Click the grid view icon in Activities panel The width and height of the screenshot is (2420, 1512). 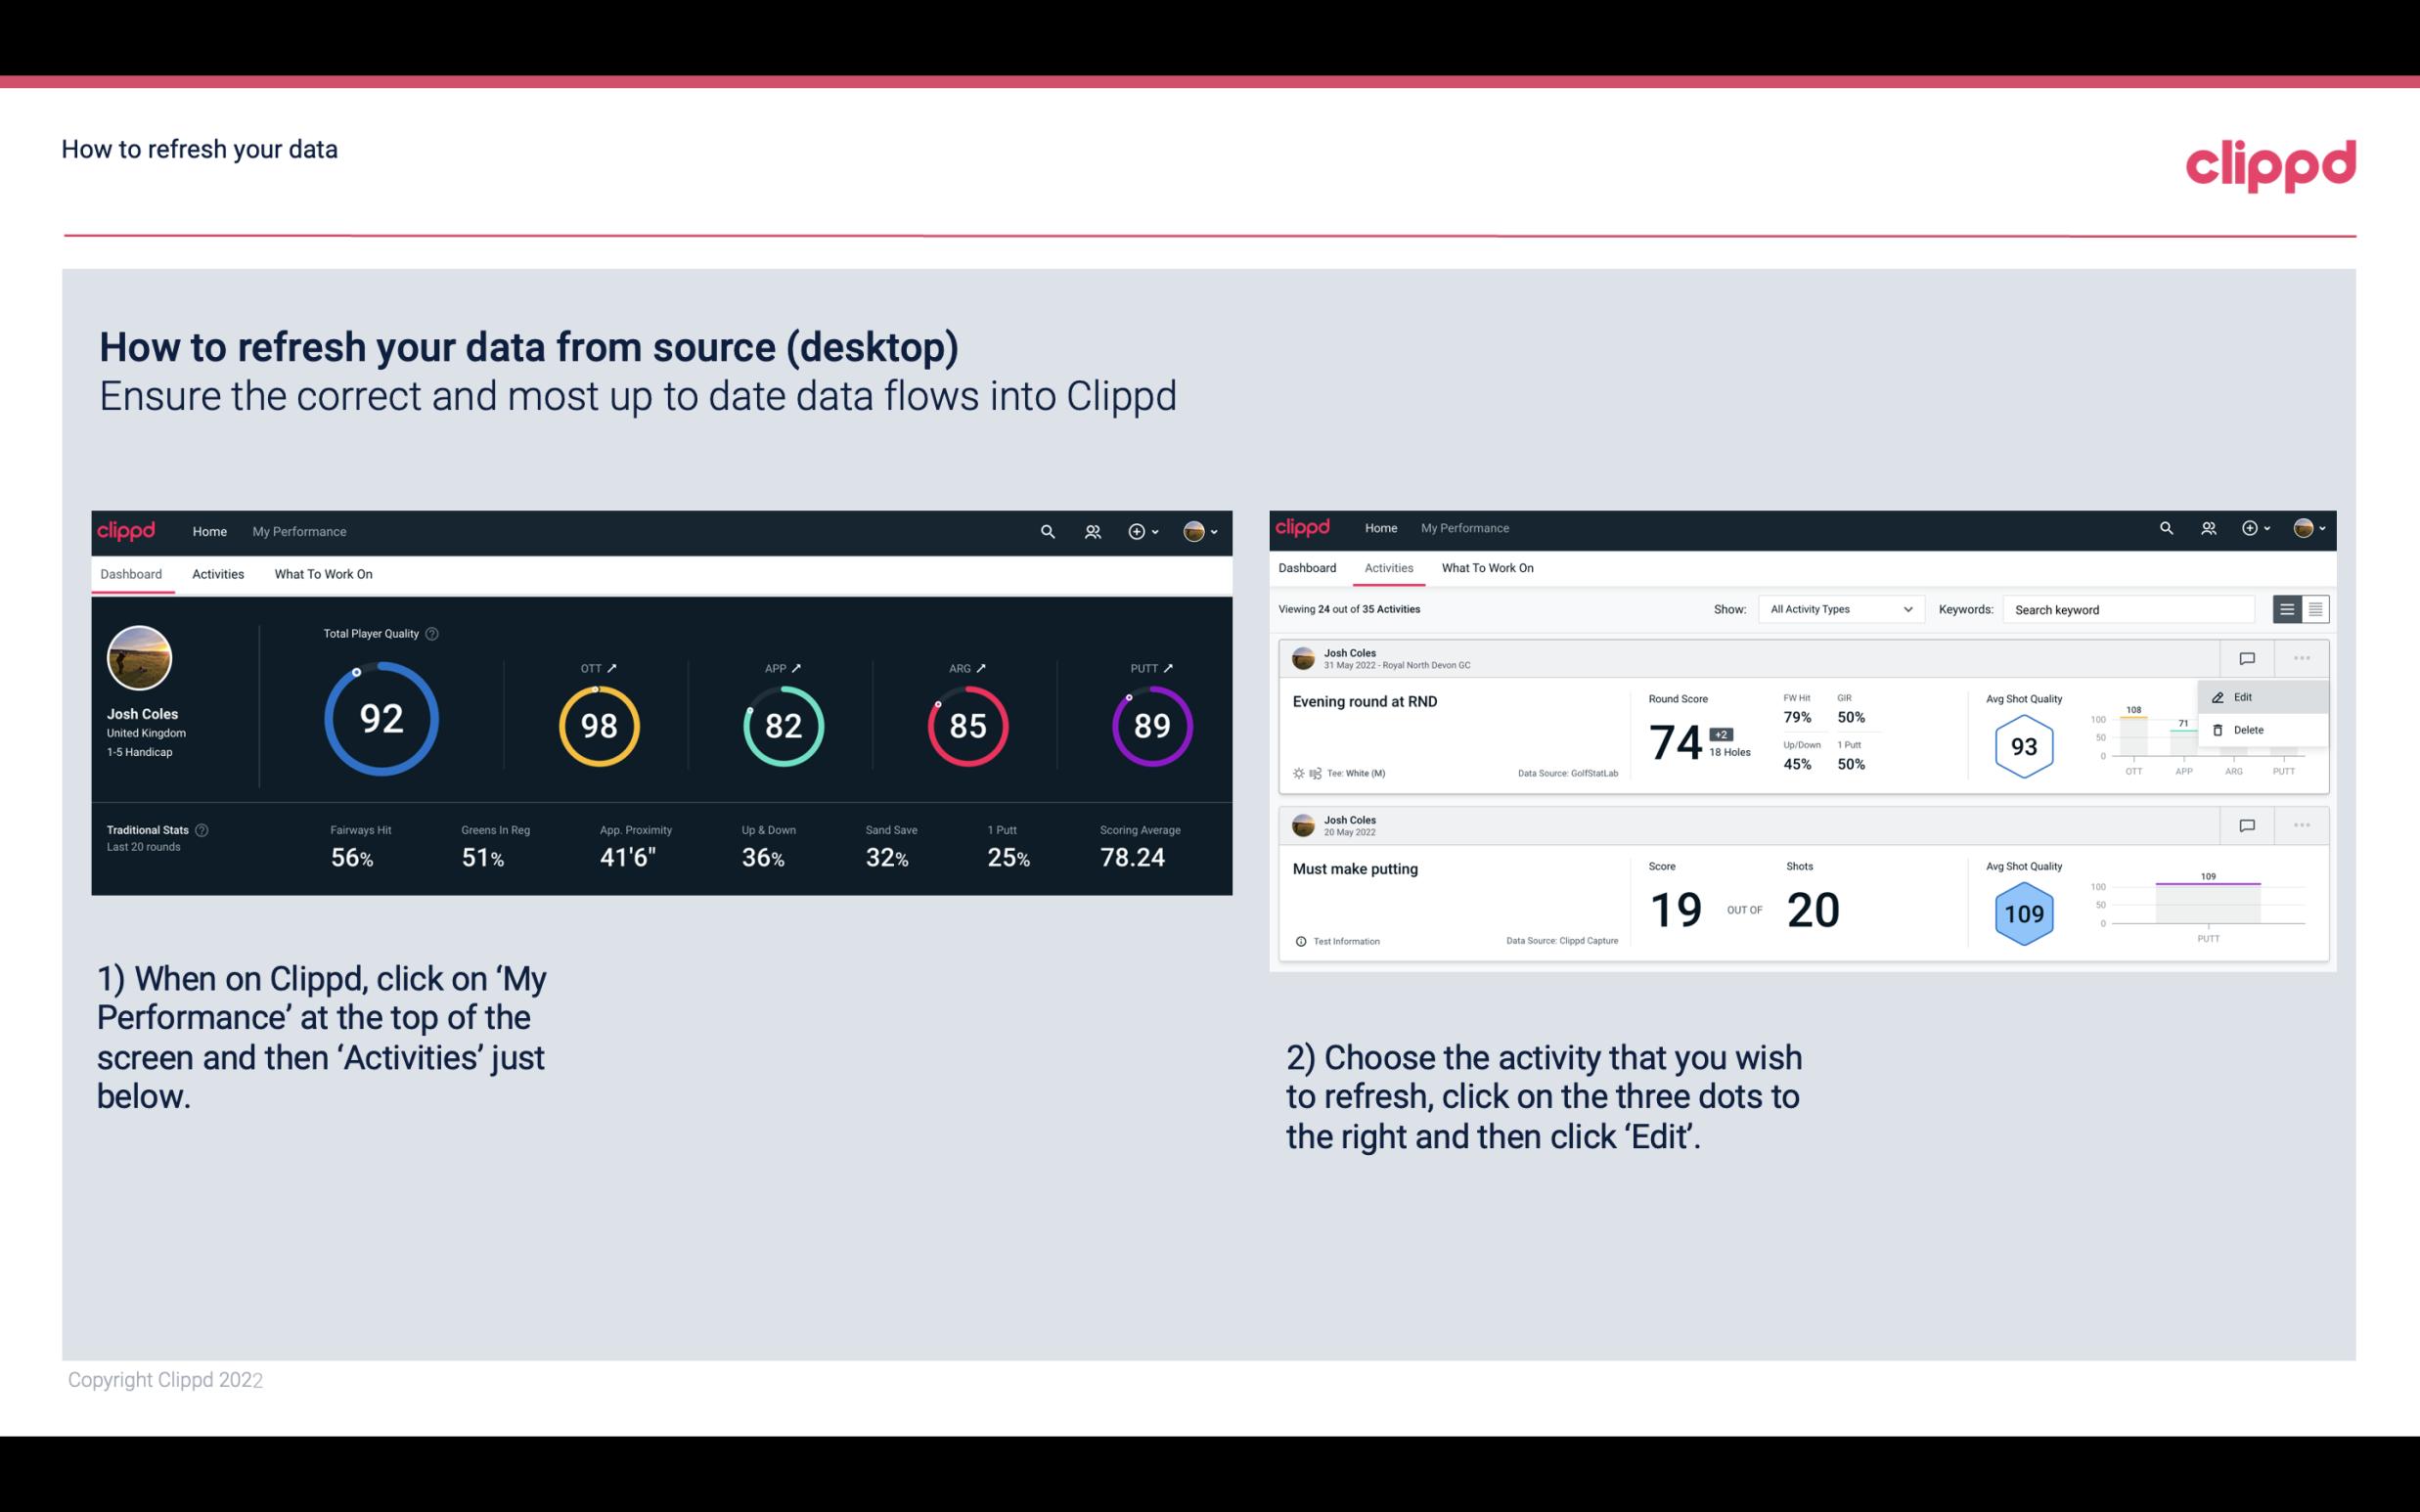[2315, 609]
